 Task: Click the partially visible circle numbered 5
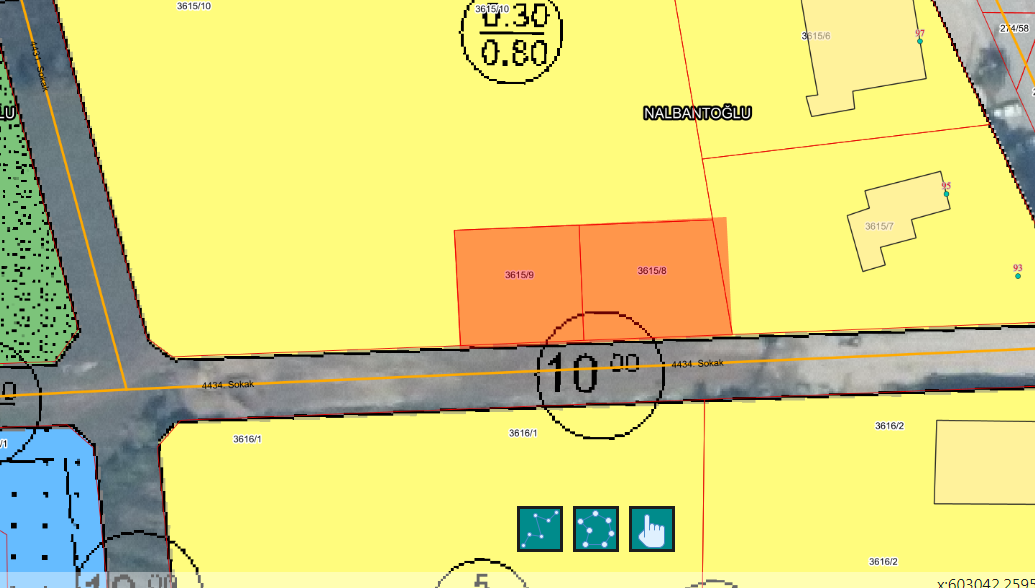(482, 578)
